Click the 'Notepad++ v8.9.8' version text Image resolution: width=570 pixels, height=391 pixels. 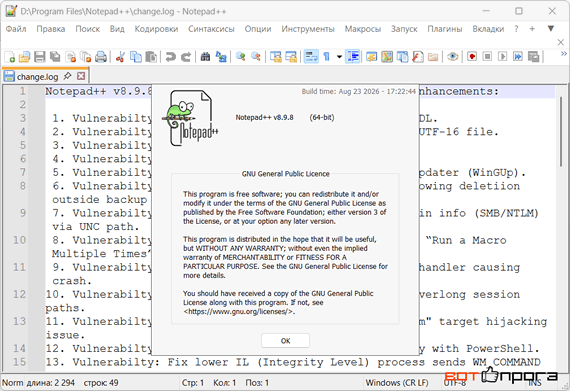[x=265, y=117]
